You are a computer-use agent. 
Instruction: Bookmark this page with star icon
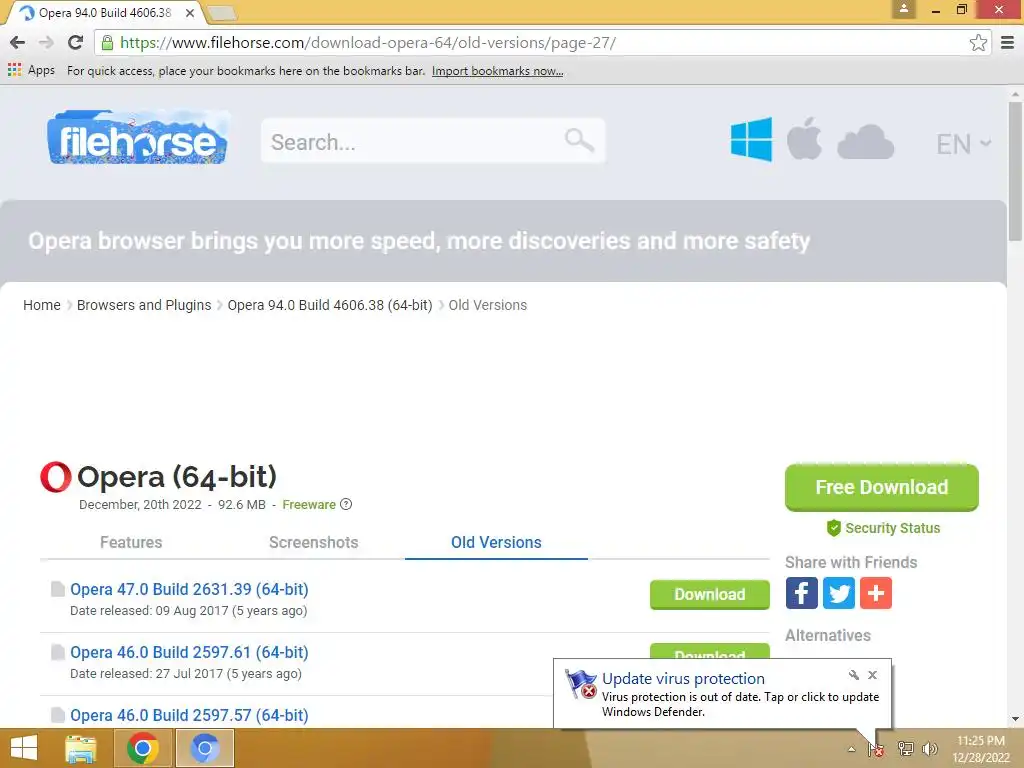pos(978,43)
